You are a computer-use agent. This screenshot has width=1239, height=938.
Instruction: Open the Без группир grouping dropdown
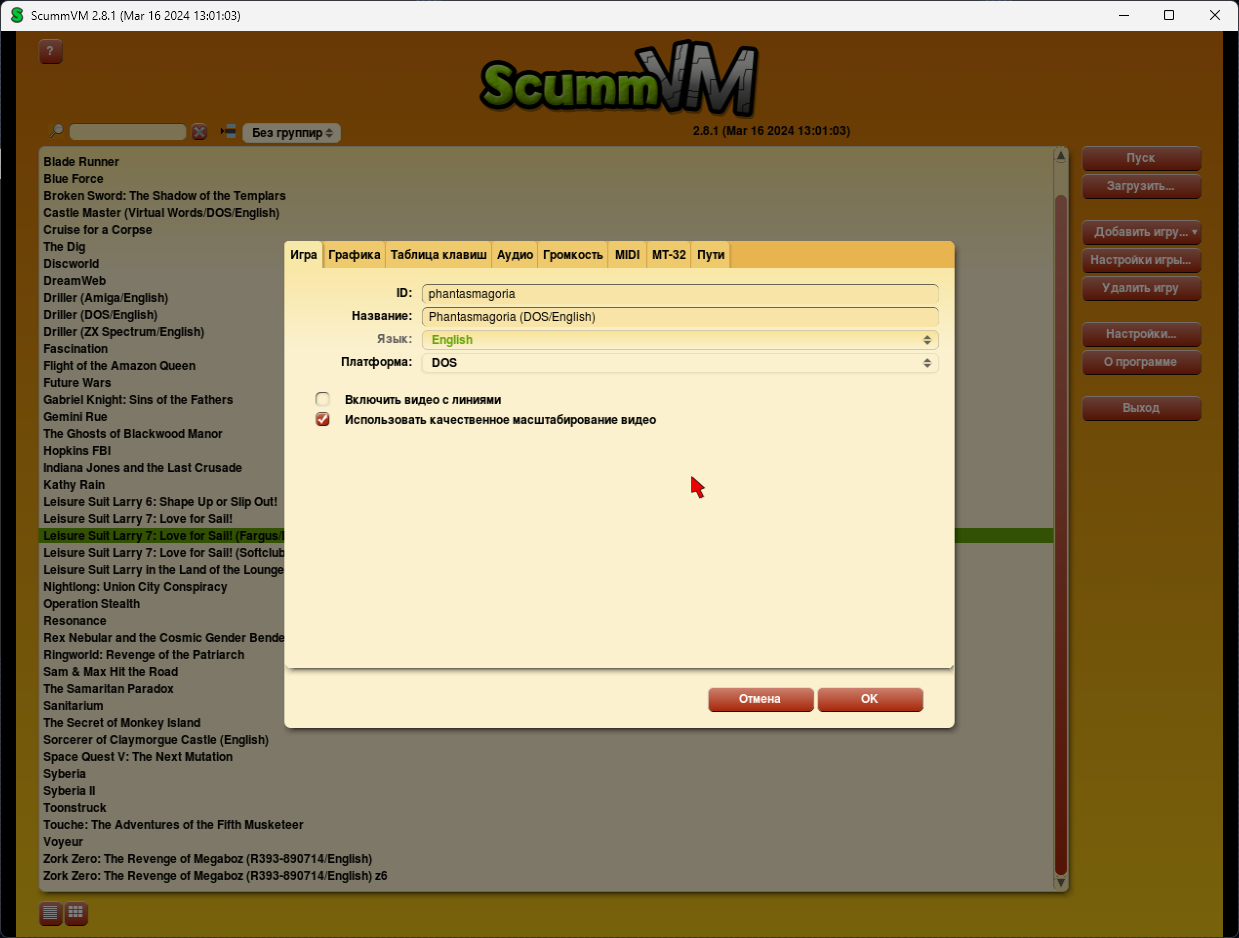(x=292, y=132)
